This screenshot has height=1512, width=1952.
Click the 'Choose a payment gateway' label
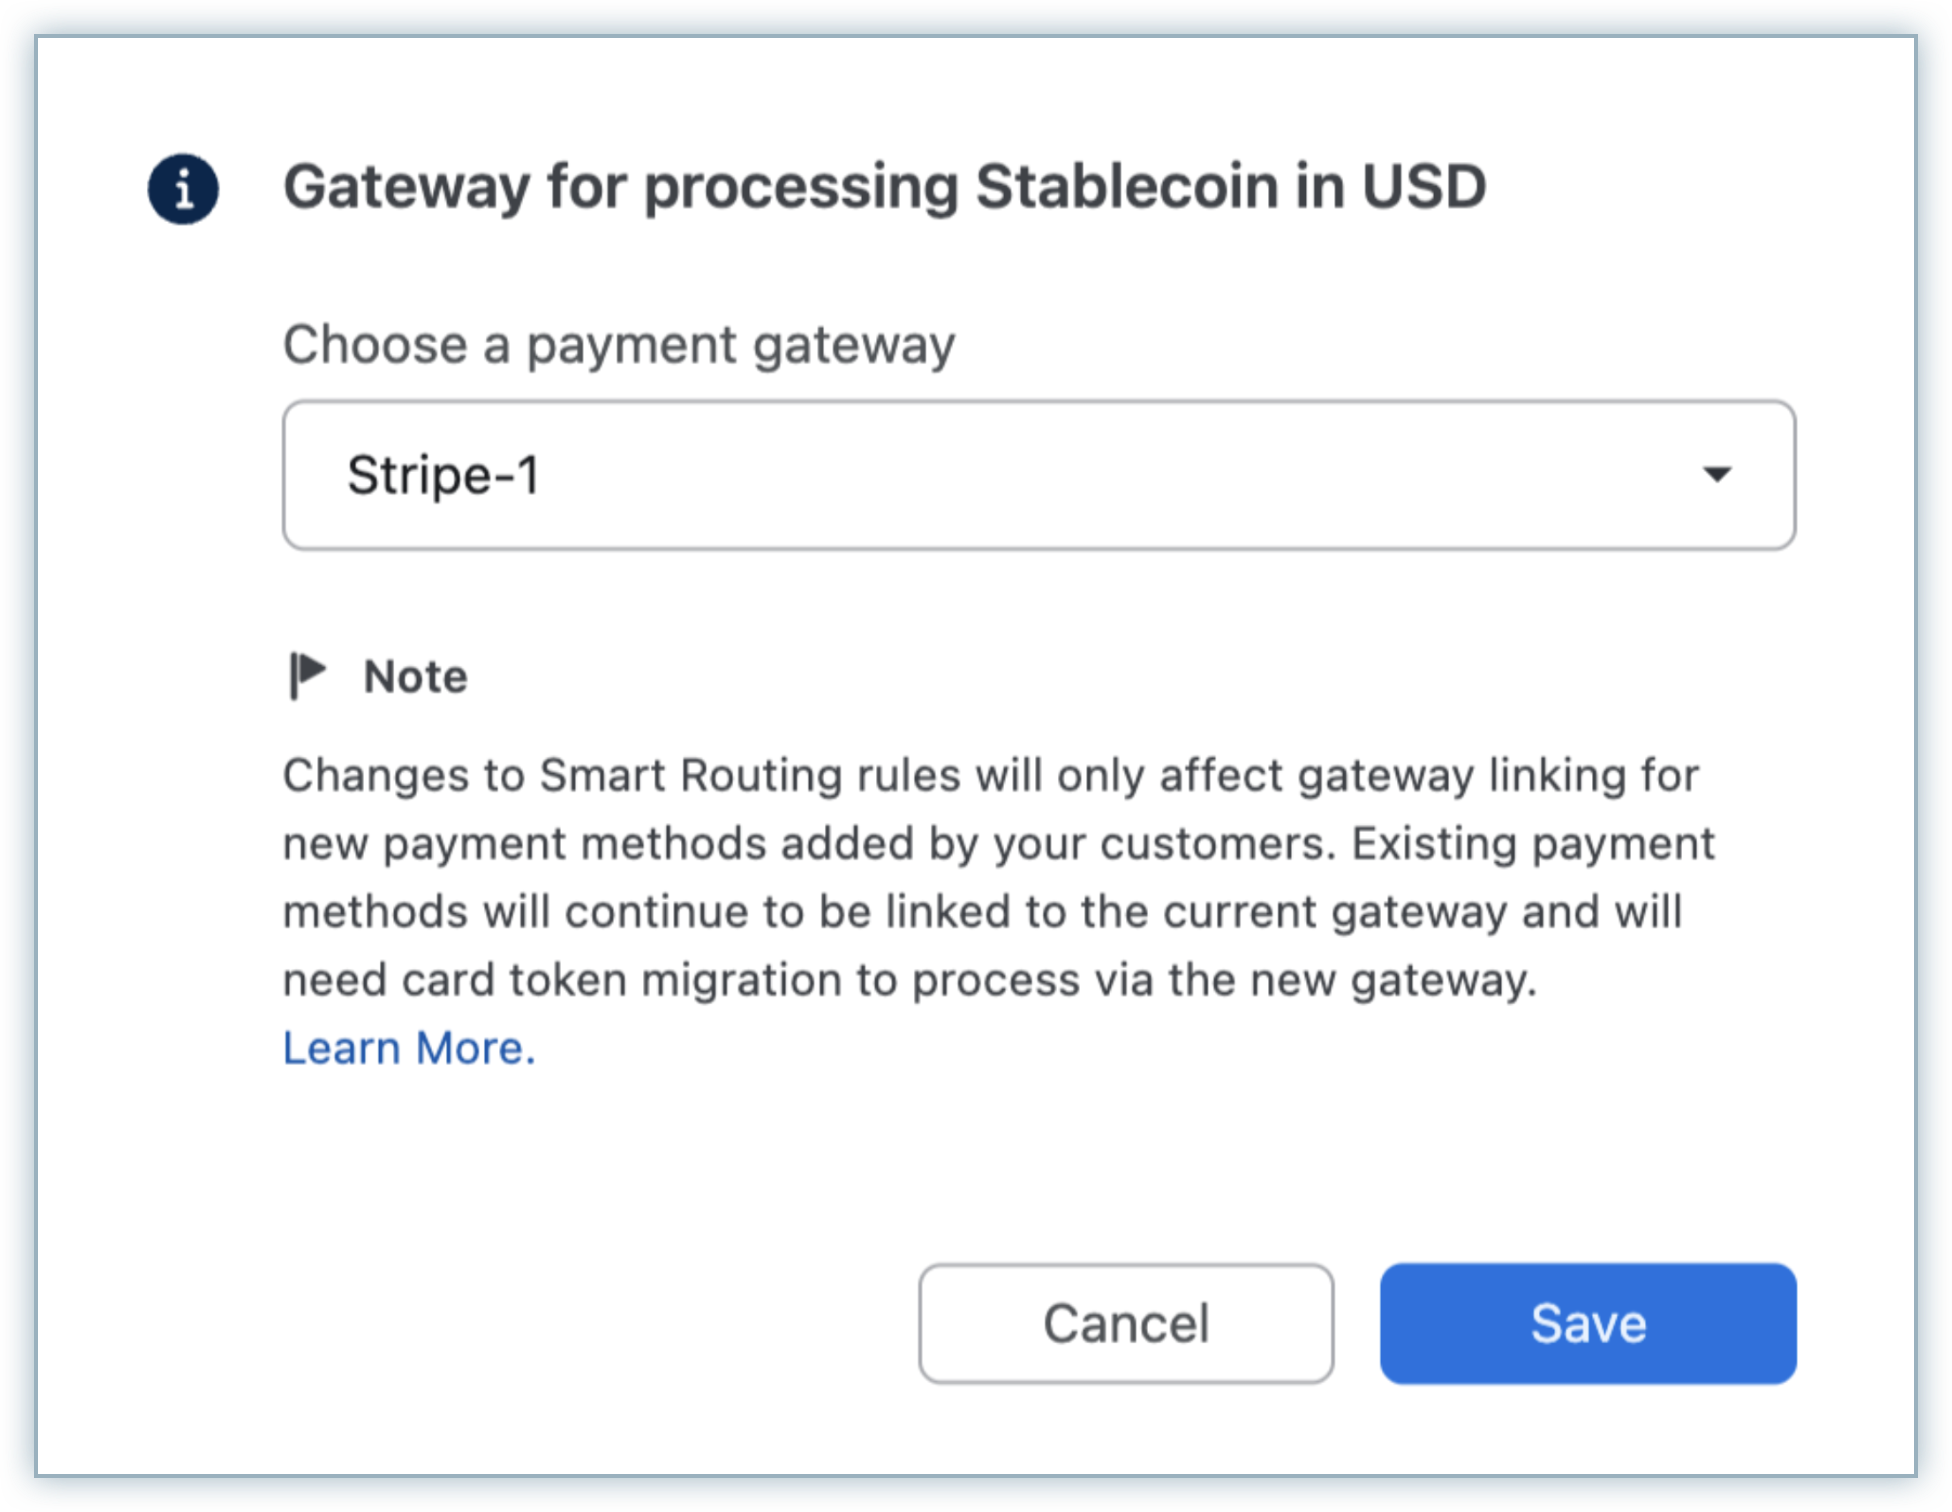tap(618, 345)
